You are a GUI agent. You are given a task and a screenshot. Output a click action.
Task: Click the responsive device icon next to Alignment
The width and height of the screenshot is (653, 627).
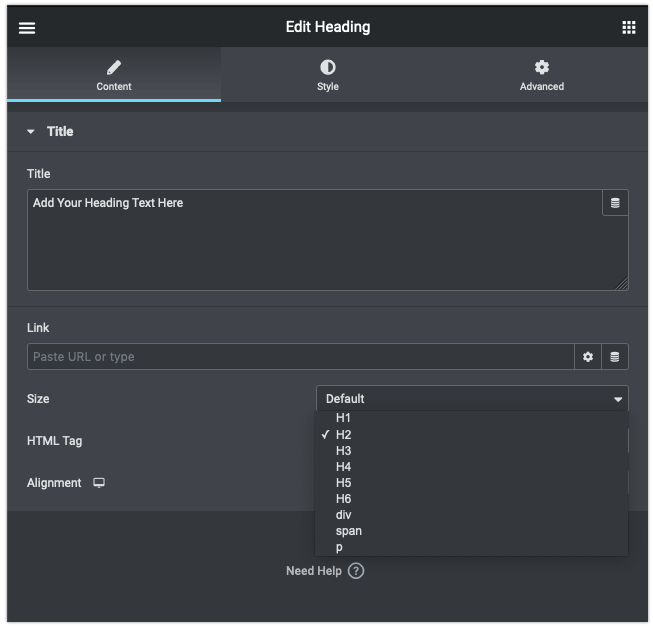(99, 483)
